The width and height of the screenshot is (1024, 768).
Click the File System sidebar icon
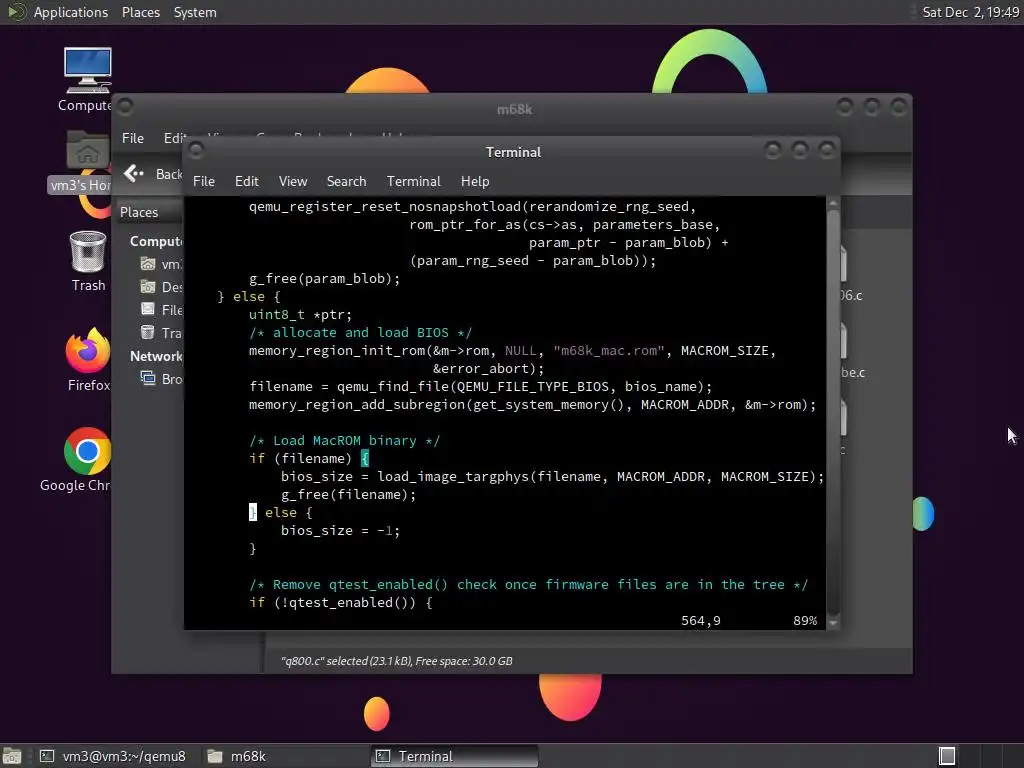click(x=148, y=310)
